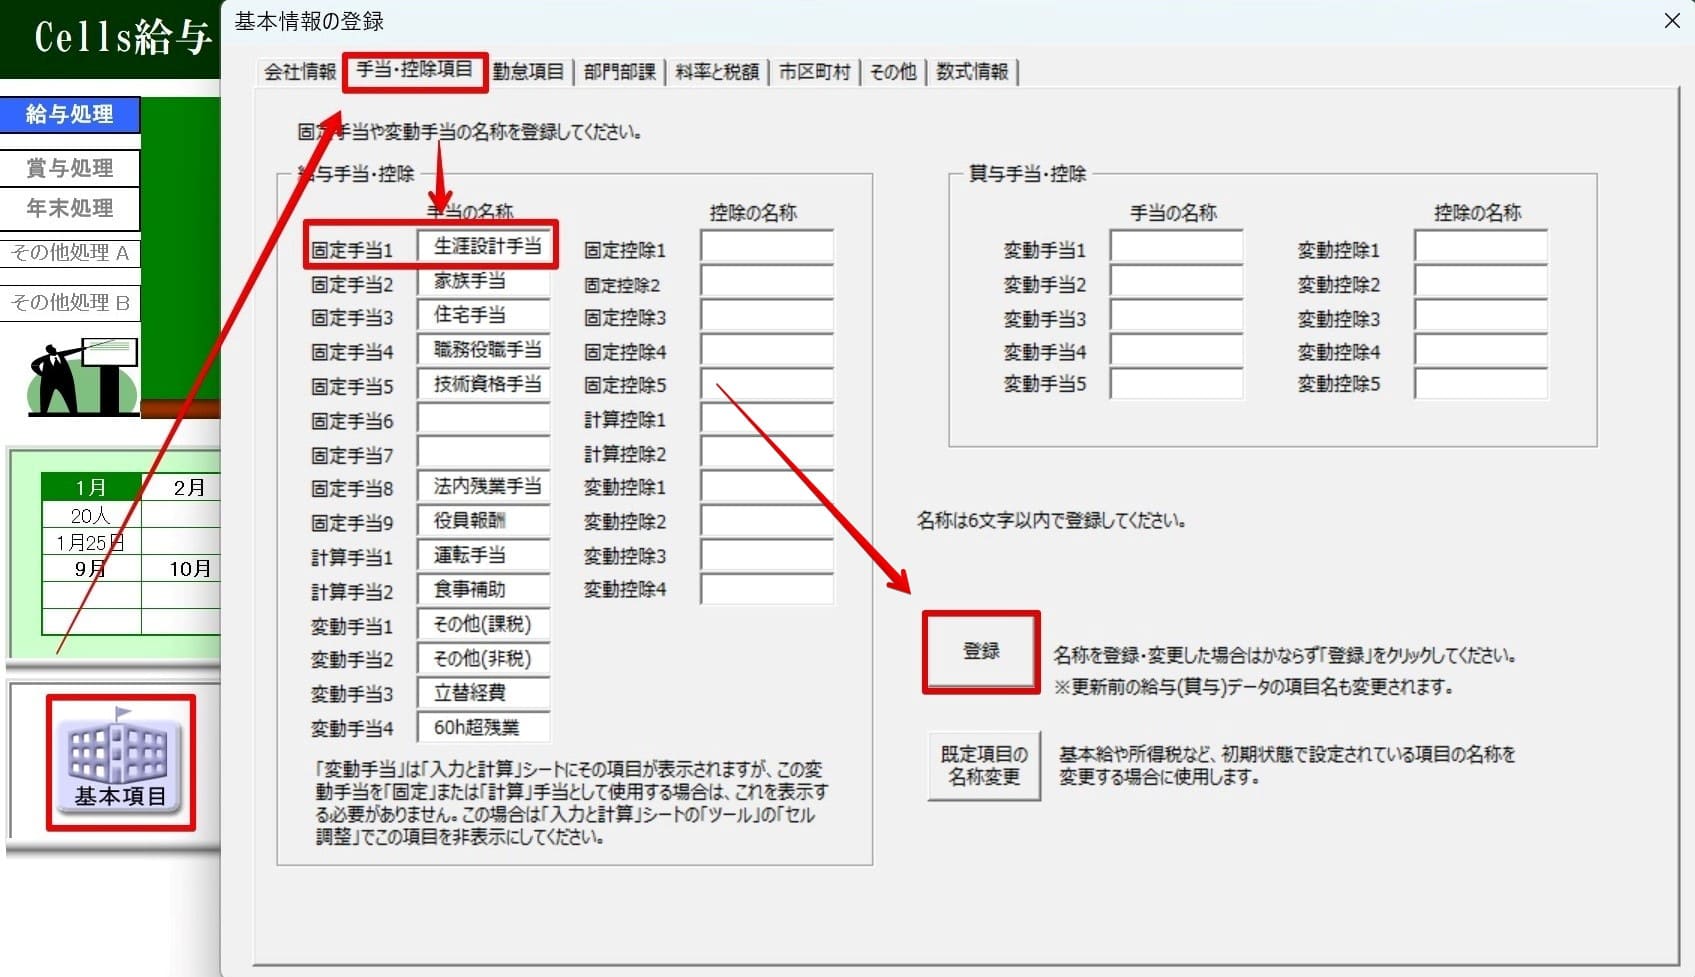Click the 変動手当4 field with 60h超残業
The width and height of the screenshot is (1695, 977).
coord(483,727)
